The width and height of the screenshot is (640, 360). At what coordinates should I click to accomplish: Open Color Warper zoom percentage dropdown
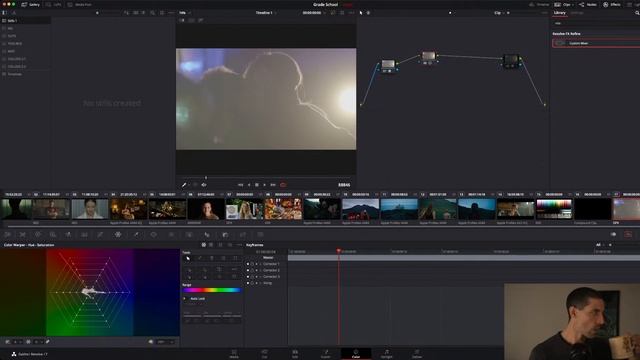(x=166, y=342)
